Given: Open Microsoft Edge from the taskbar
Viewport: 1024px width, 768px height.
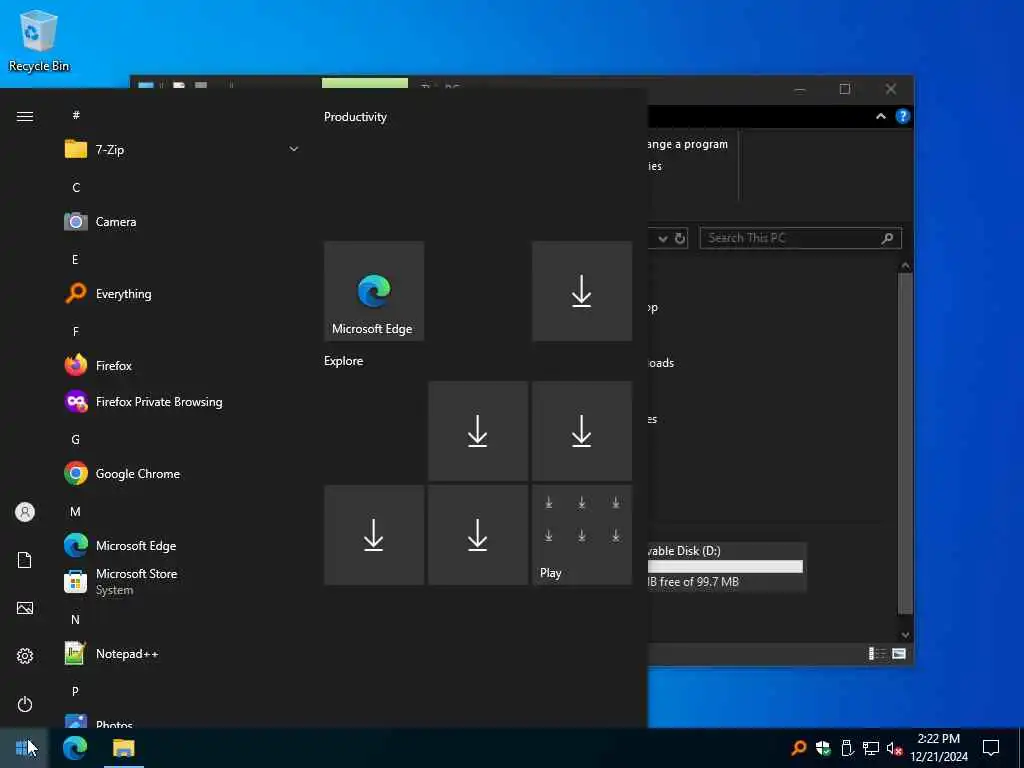Looking at the screenshot, I should [75, 748].
